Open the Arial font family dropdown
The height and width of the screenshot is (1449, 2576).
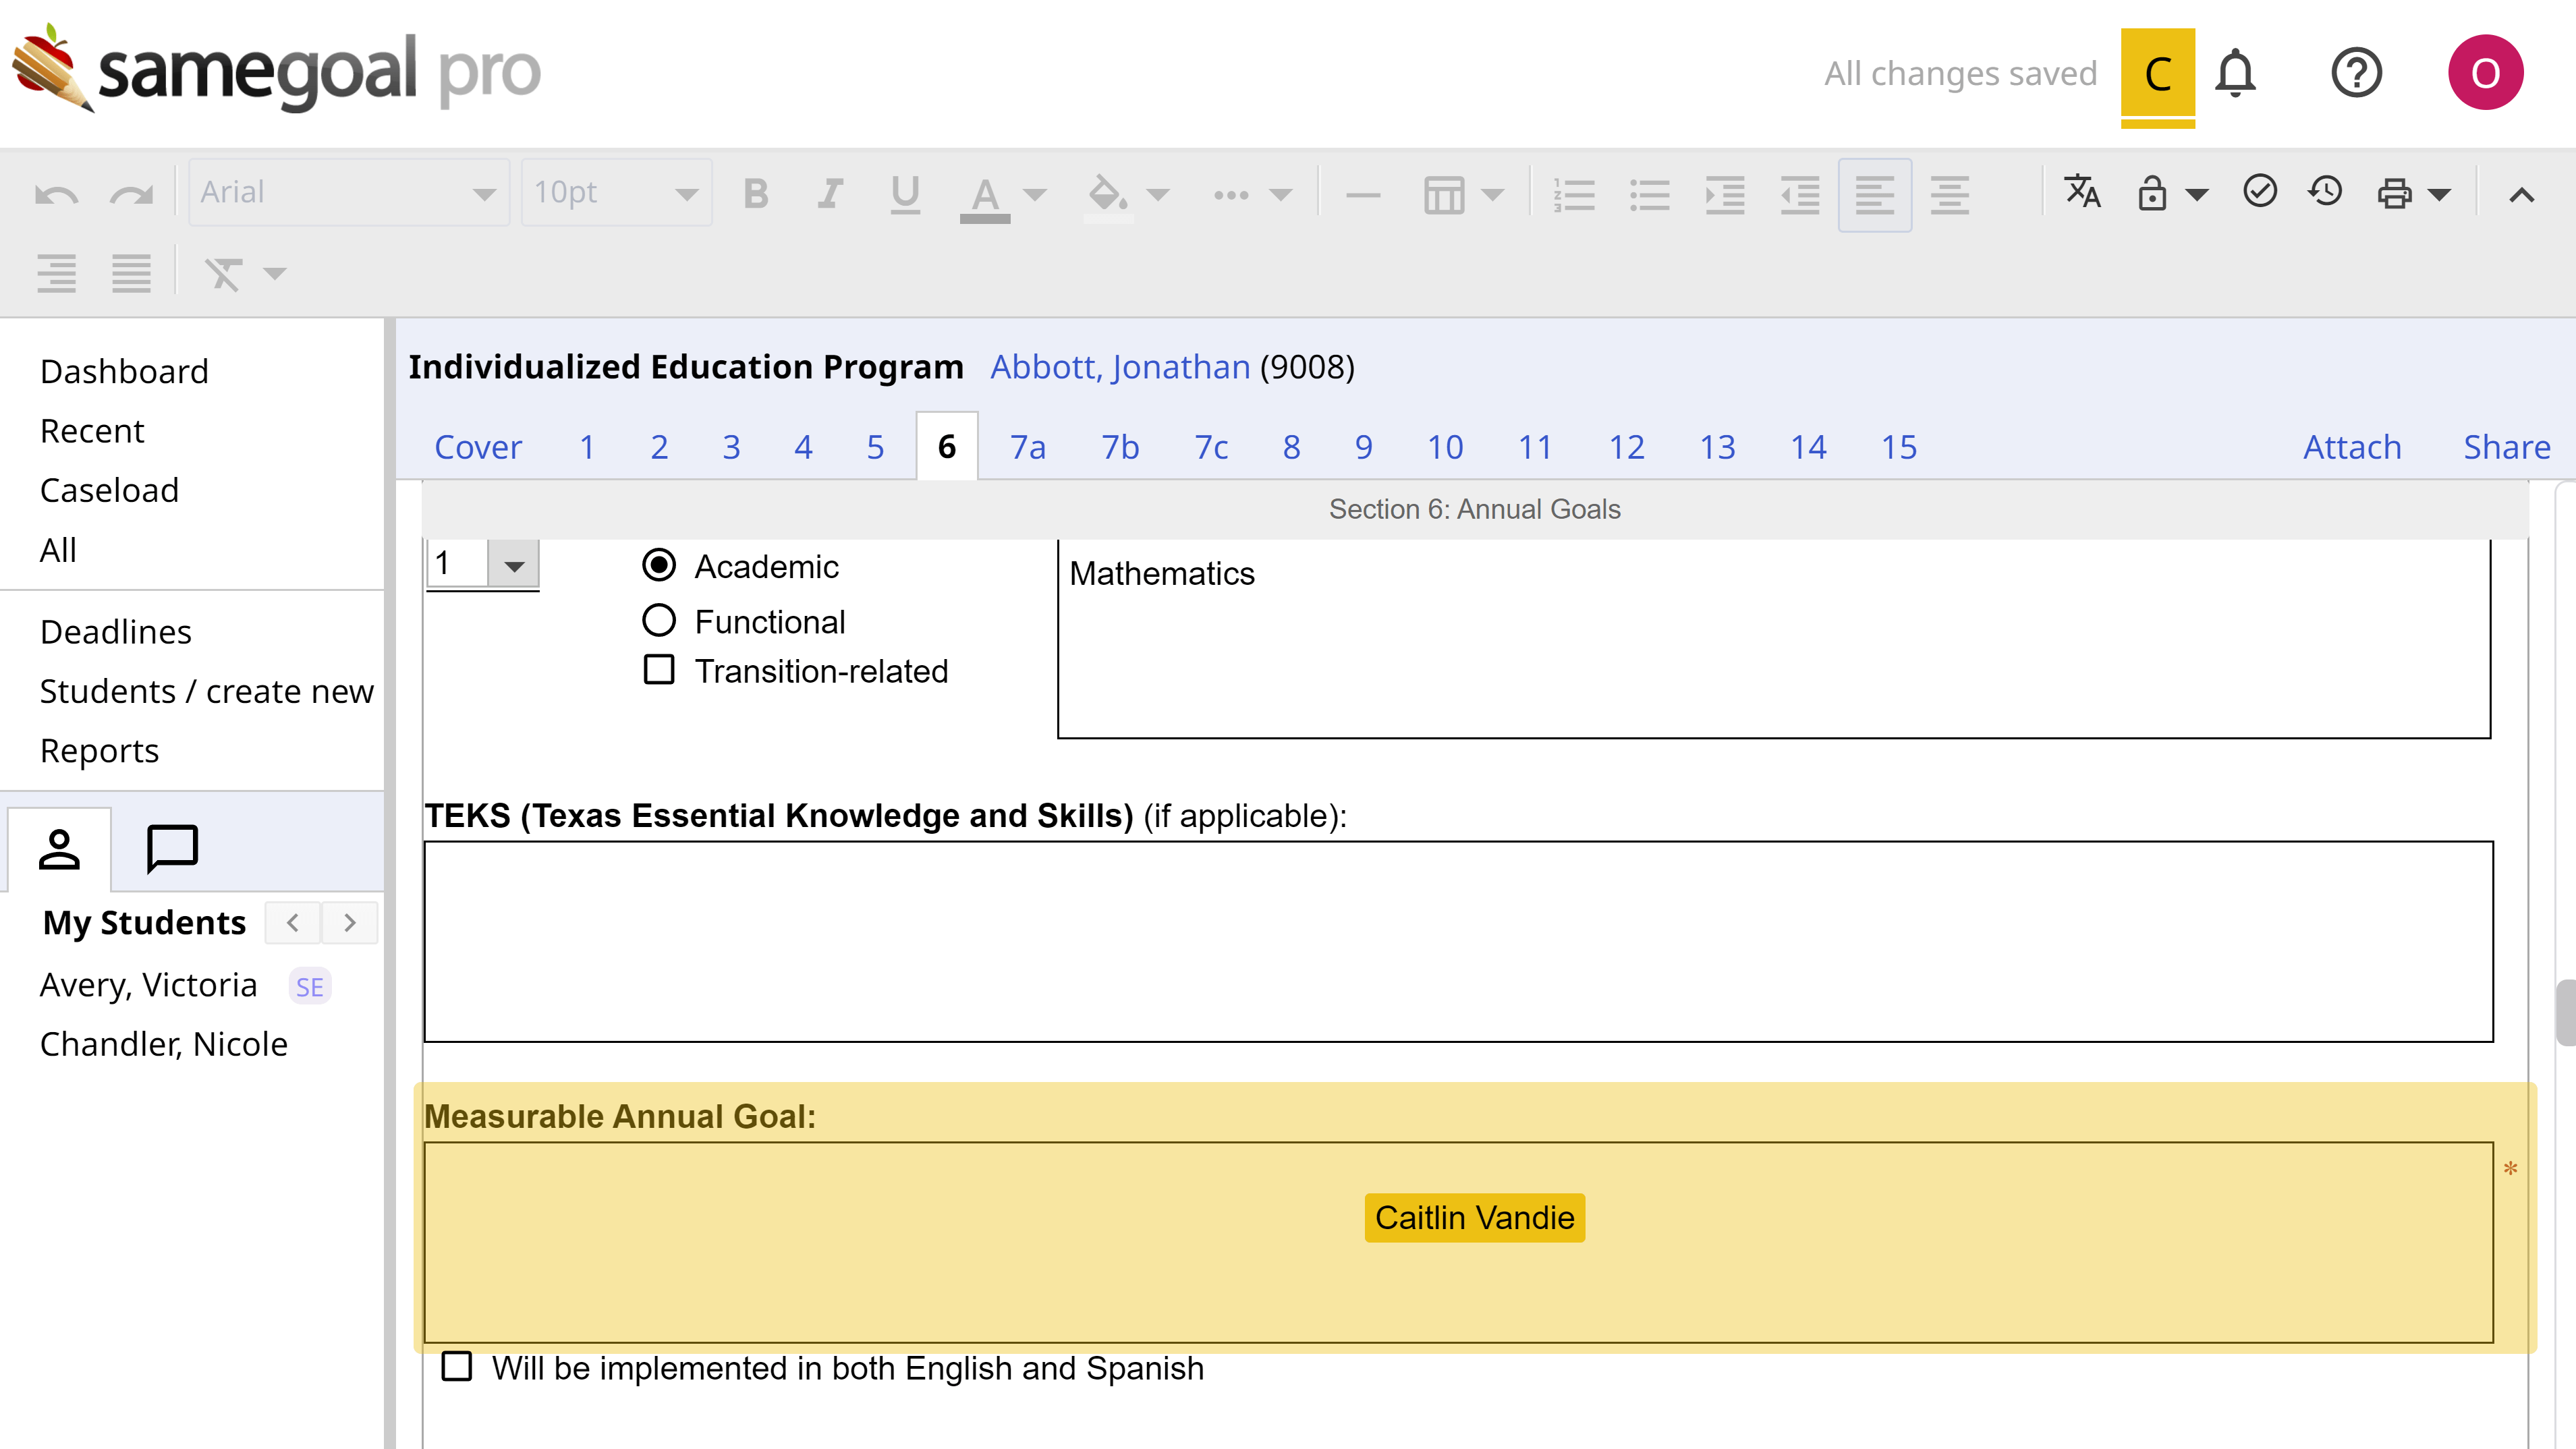click(348, 192)
